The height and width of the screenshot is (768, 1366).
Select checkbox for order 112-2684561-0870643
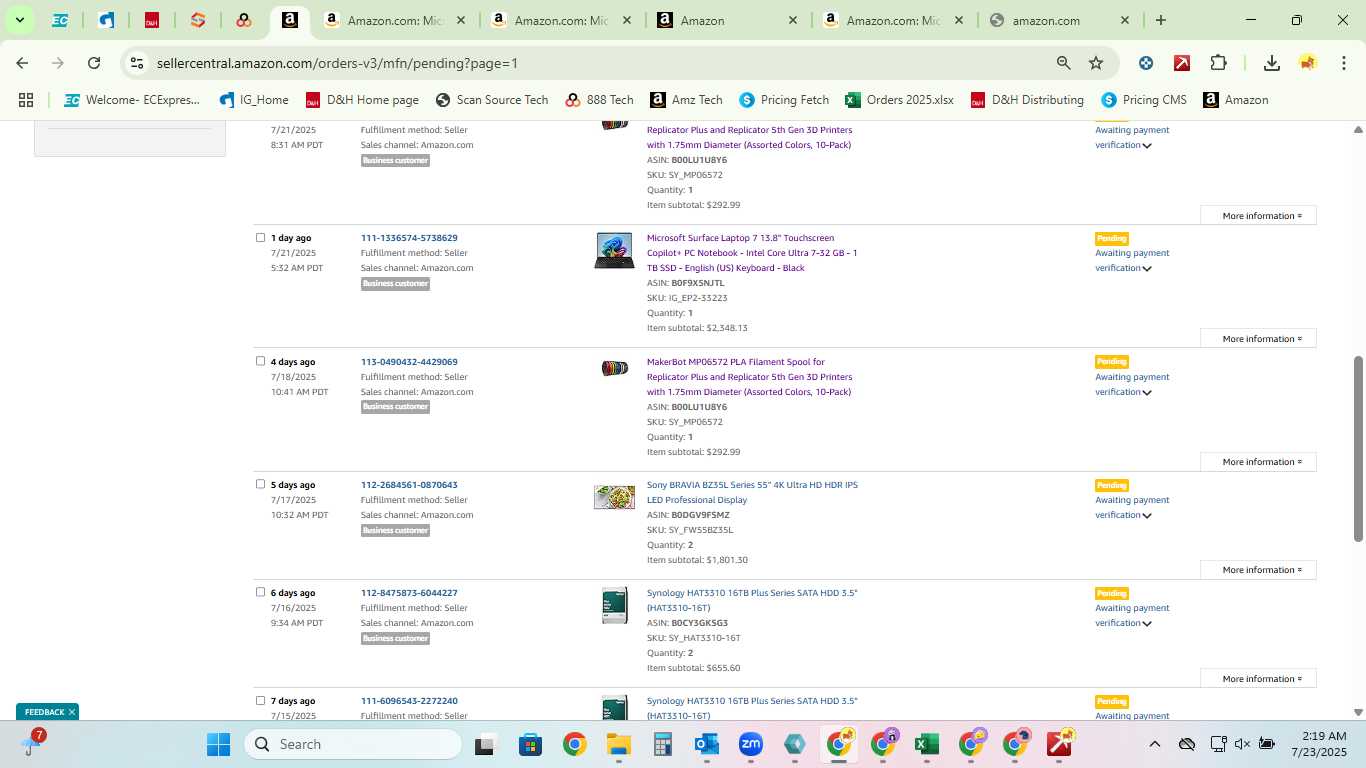[x=260, y=484]
